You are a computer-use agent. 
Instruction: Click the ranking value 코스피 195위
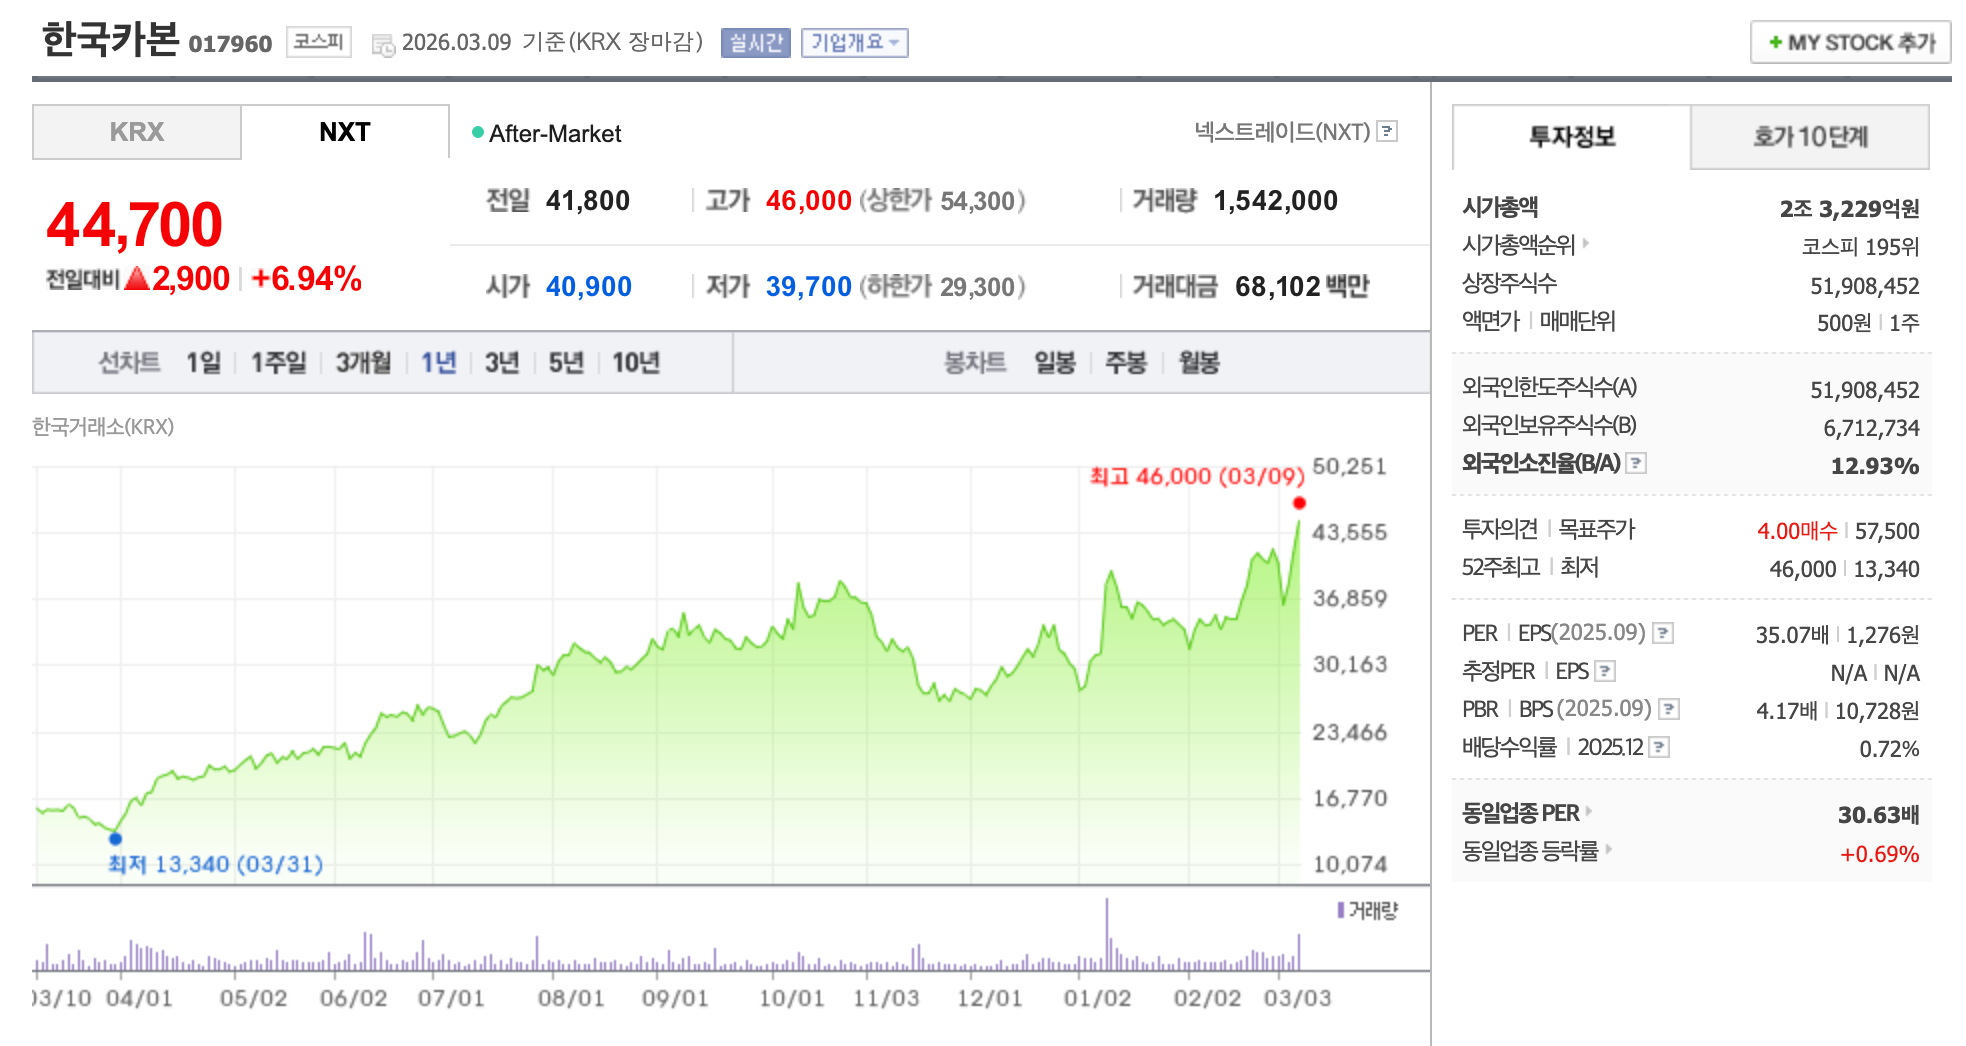coord(1860,247)
